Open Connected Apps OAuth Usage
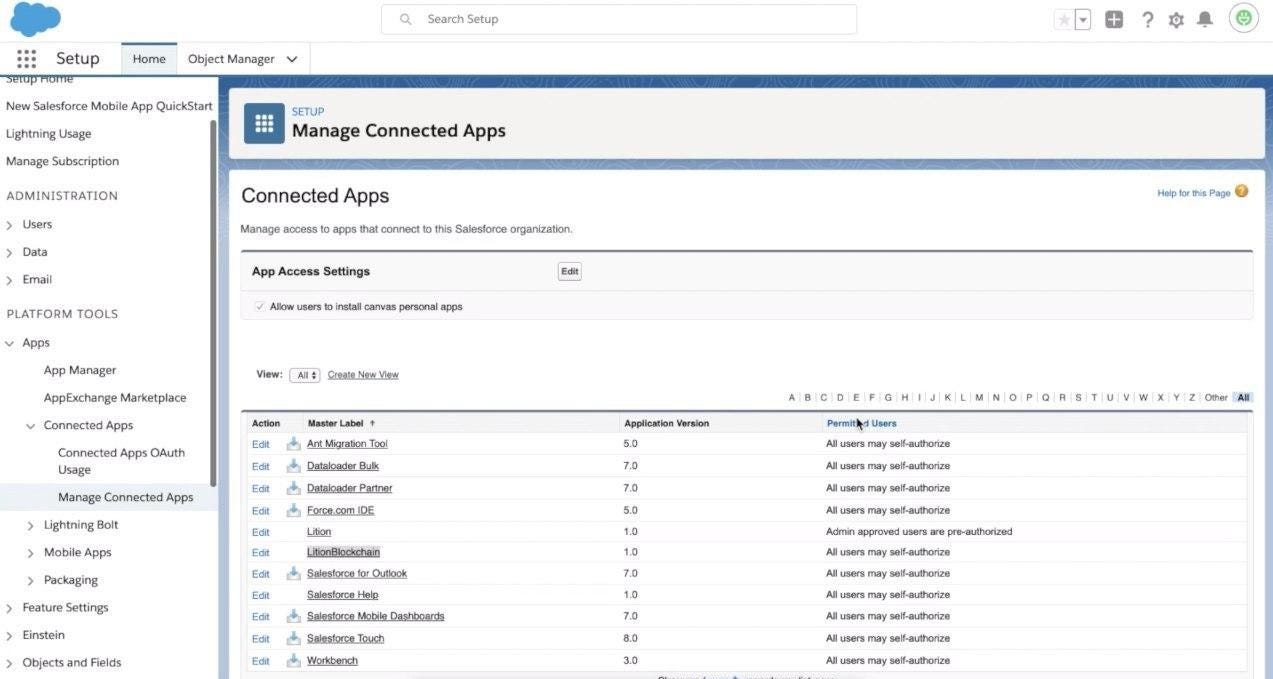The image size is (1273, 679). coord(121,461)
